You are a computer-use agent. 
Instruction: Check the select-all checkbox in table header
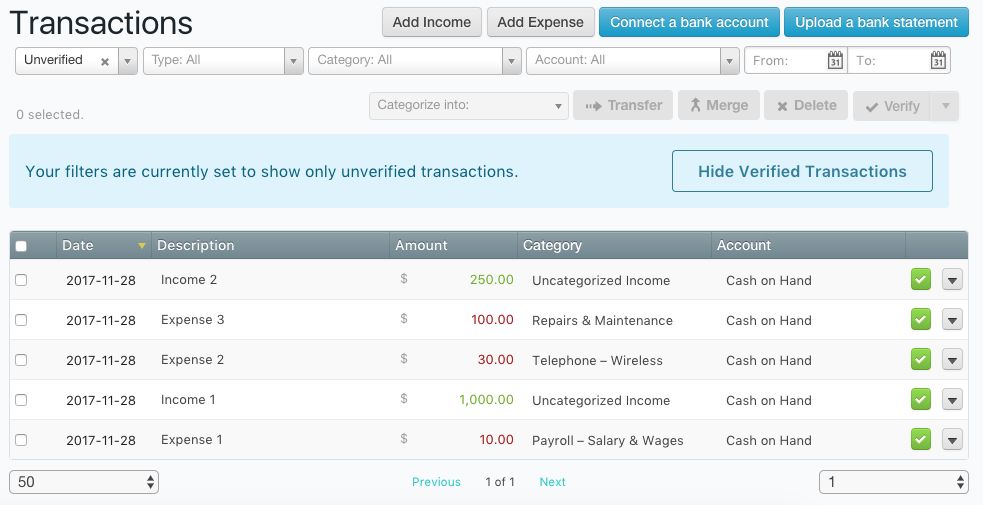click(22, 246)
